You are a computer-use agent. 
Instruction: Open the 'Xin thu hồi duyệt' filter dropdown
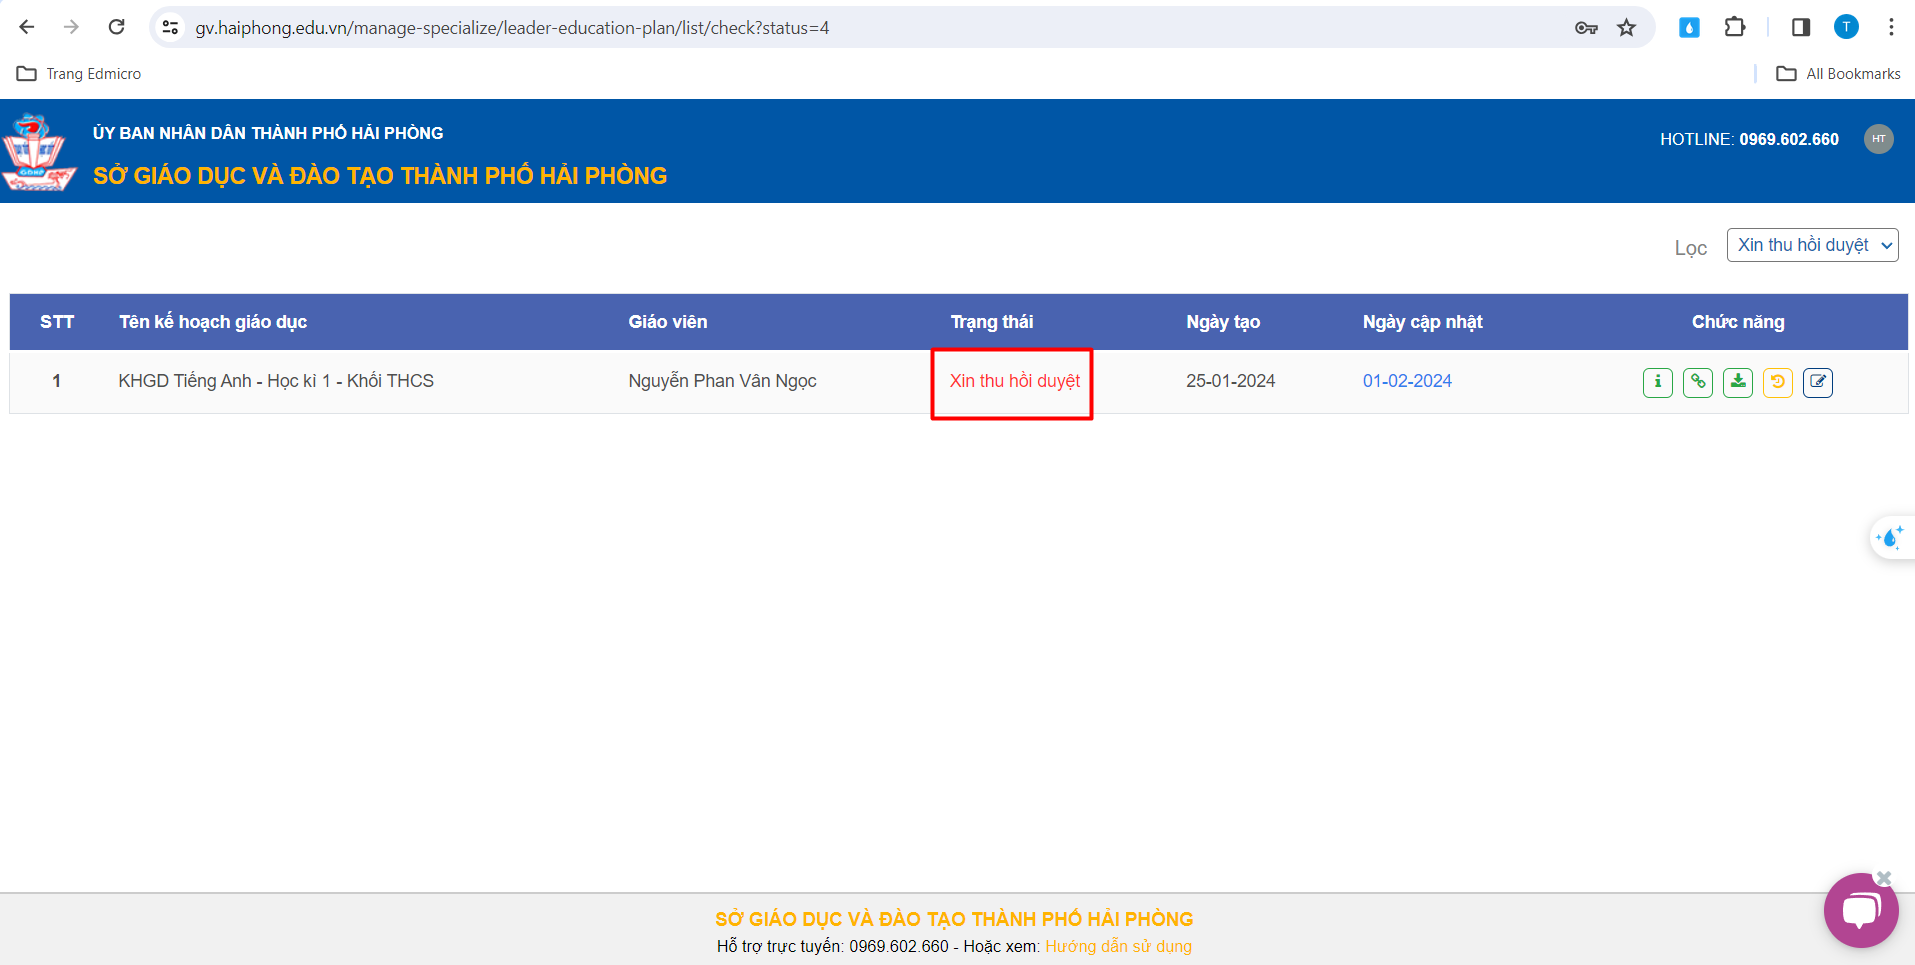pyautogui.click(x=1812, y=245)
